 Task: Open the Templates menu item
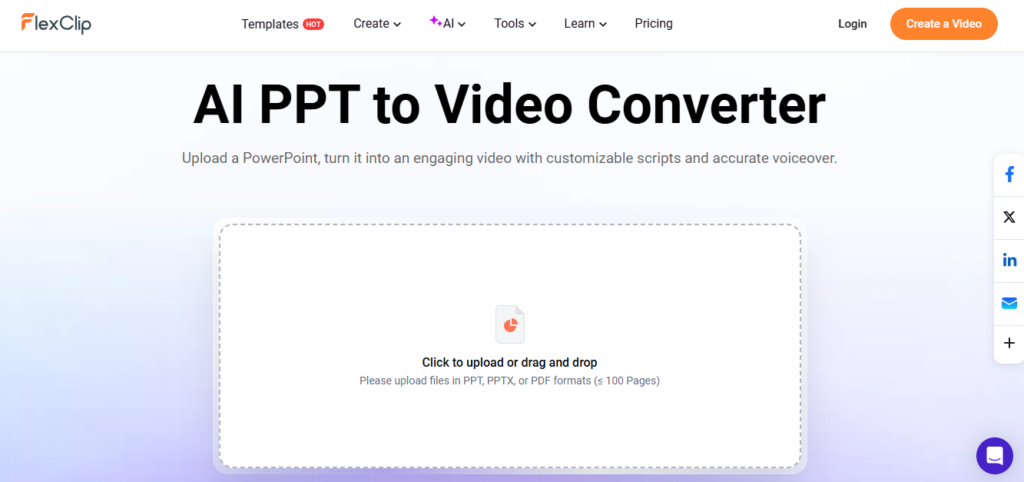click(270, 24)
